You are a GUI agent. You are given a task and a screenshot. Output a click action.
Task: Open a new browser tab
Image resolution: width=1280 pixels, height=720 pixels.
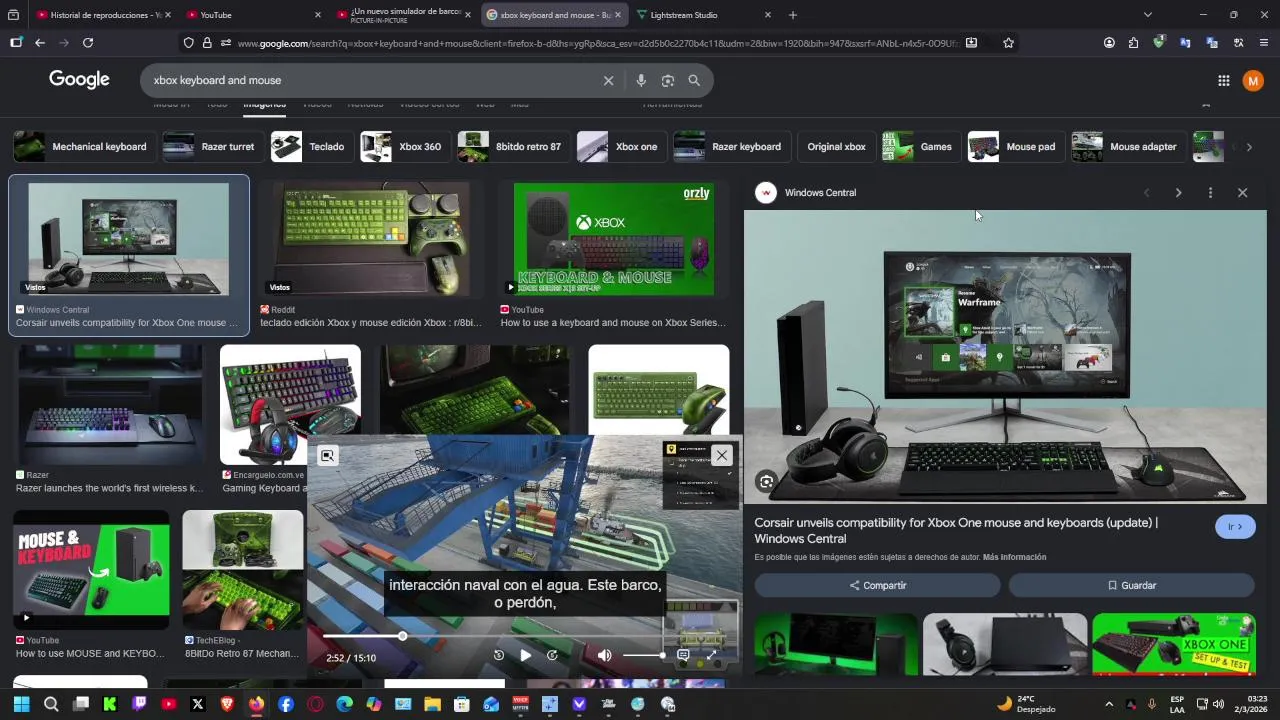pos(792,15)
